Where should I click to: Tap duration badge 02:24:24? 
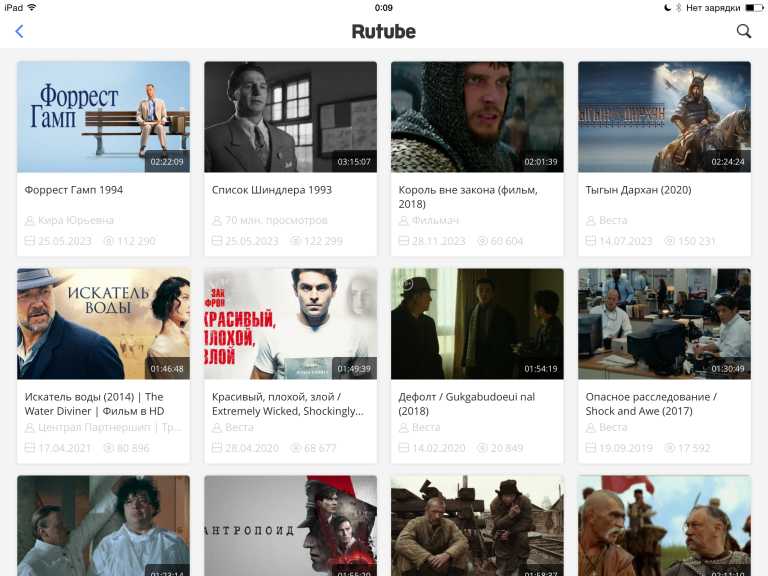click(x=728, y=162)
